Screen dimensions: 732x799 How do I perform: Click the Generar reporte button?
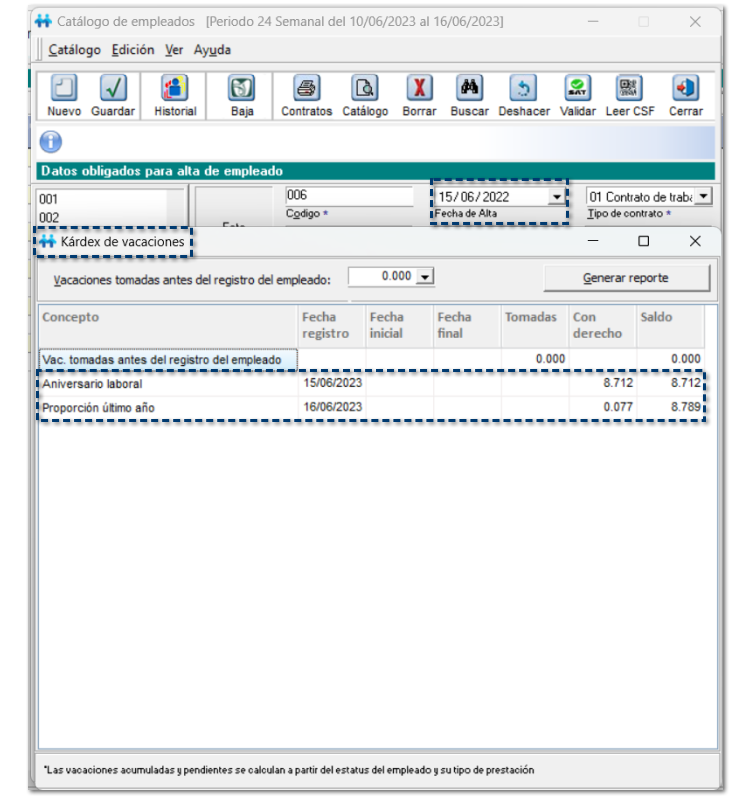coord(626,278)
